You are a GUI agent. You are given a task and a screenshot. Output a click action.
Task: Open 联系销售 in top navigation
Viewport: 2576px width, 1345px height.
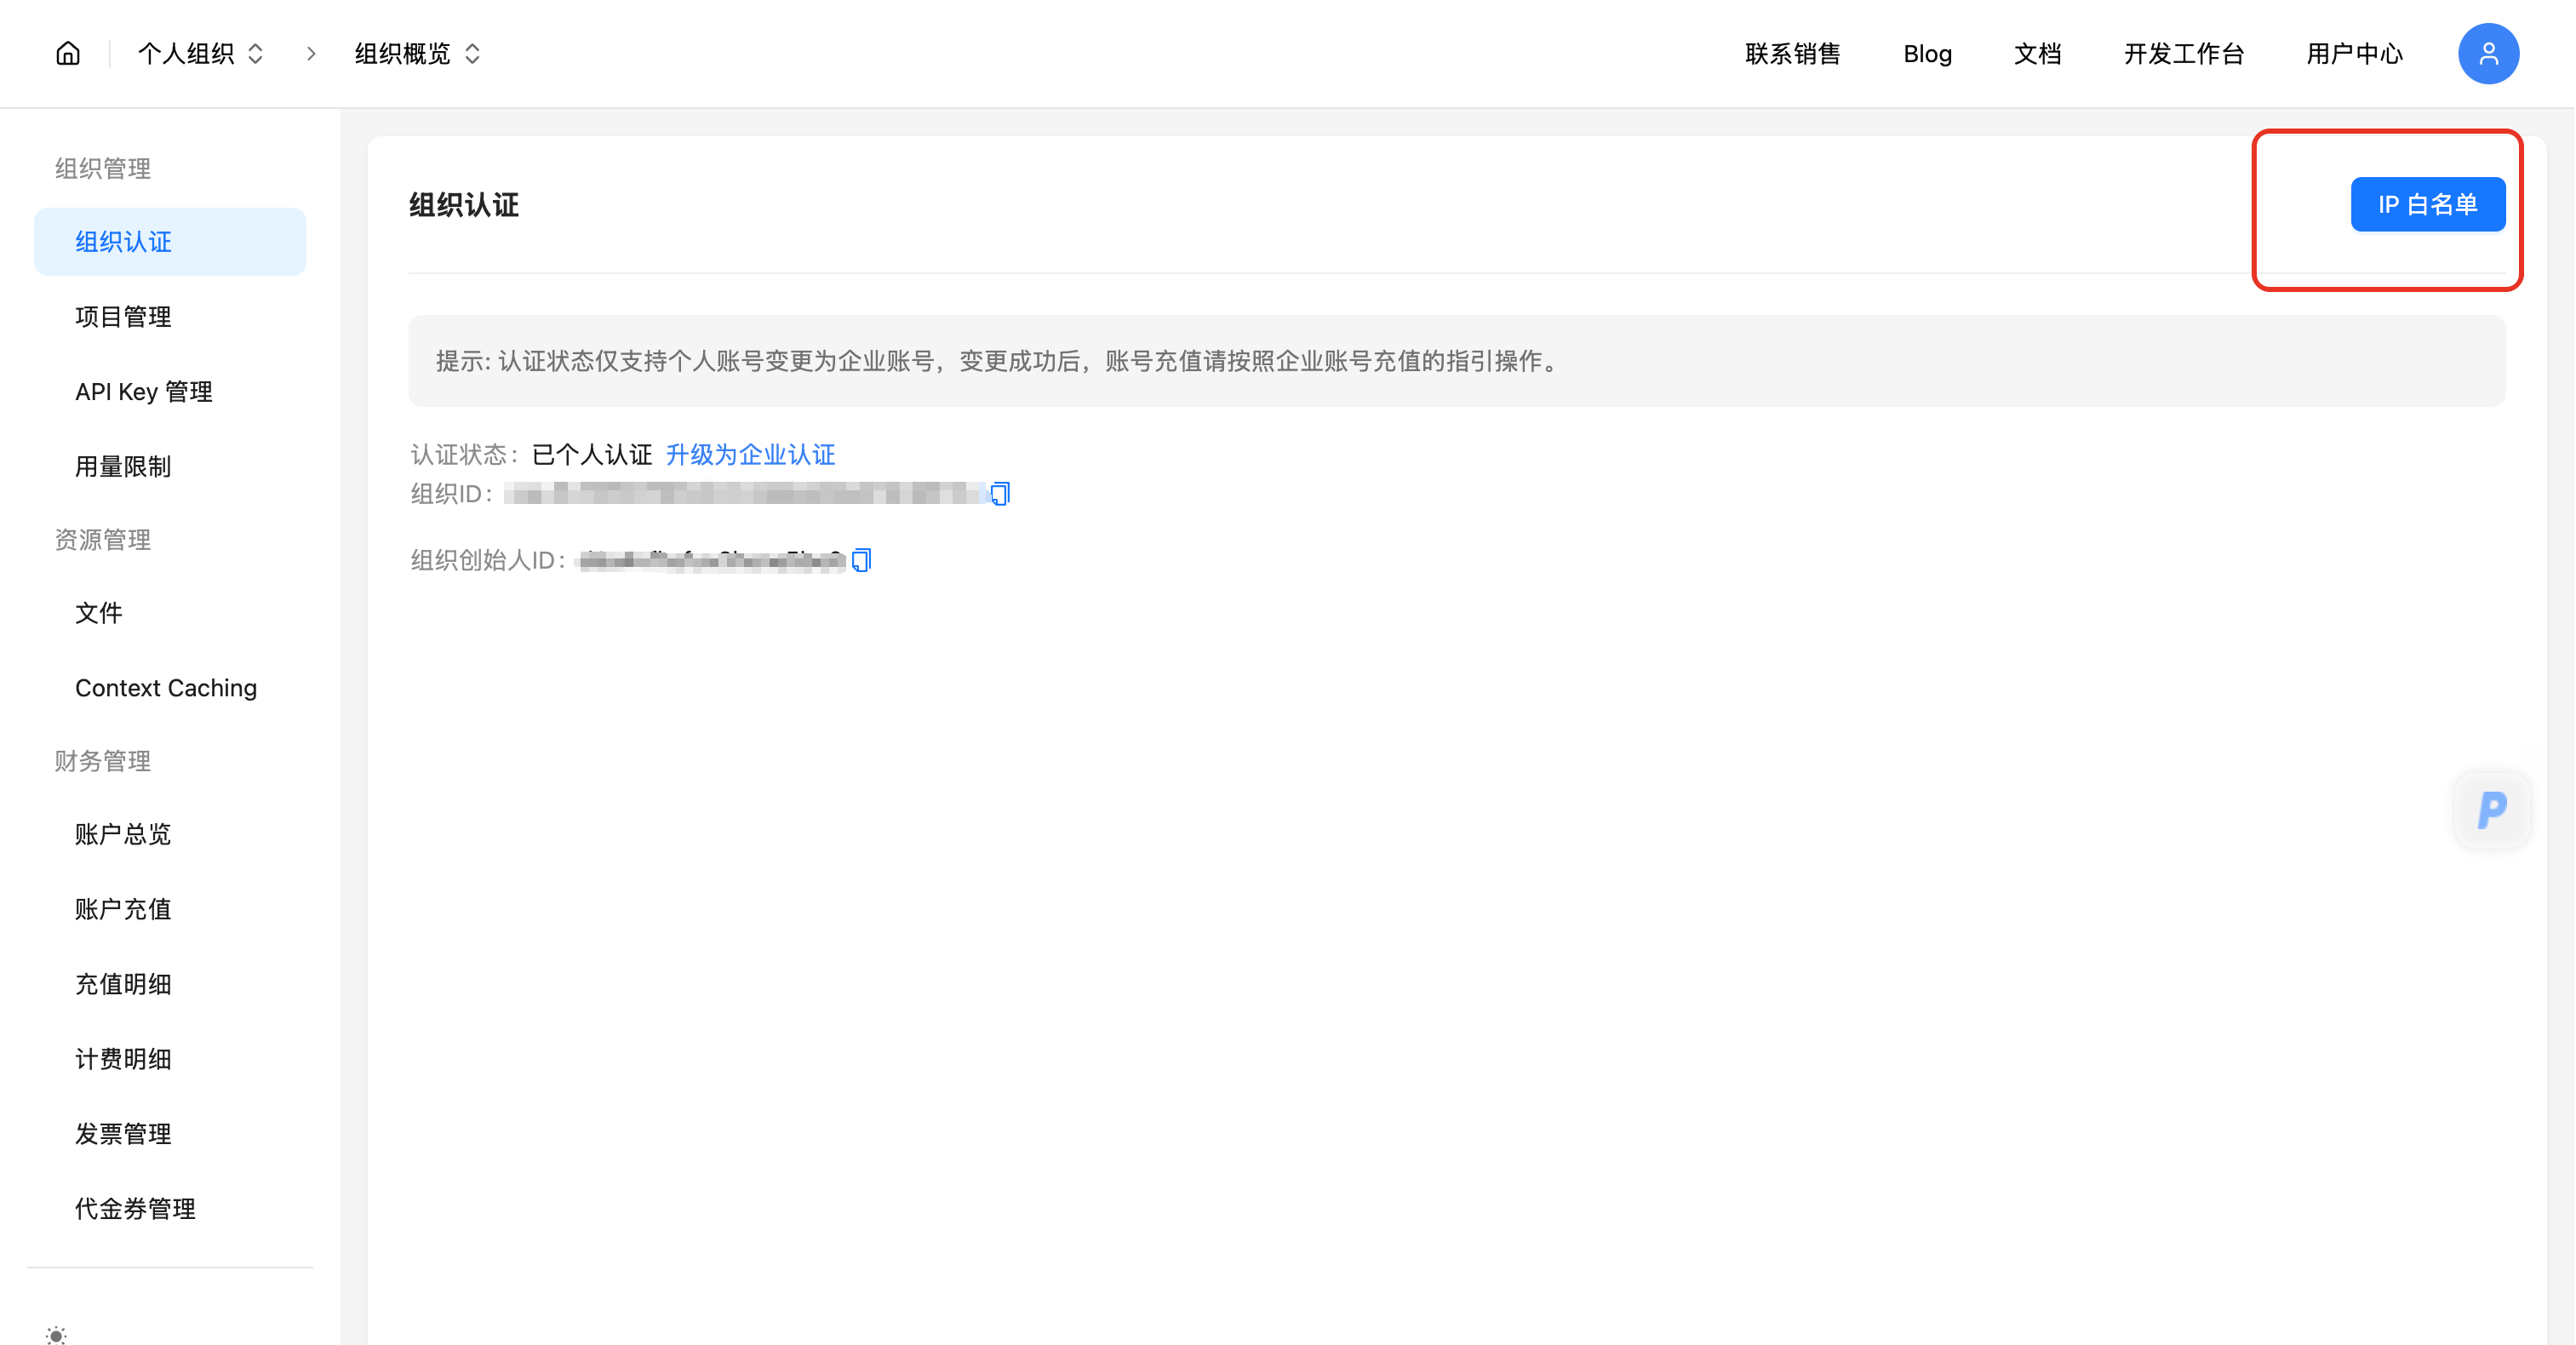coord(1792,53)
